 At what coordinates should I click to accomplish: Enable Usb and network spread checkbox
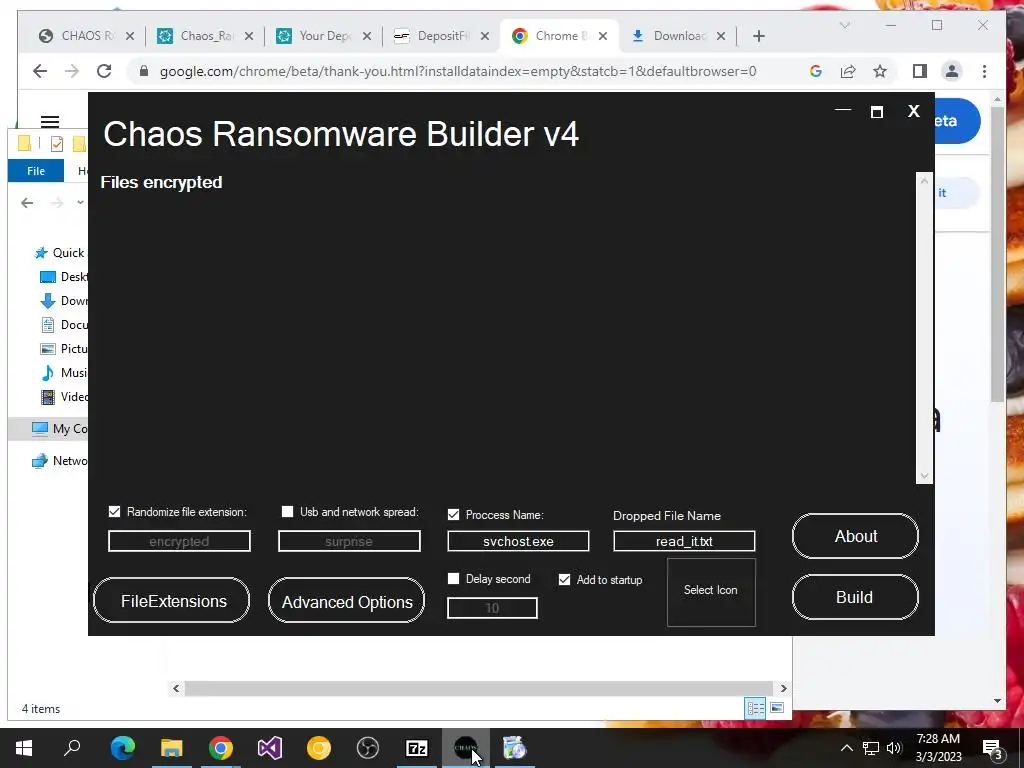pos(287,511)
